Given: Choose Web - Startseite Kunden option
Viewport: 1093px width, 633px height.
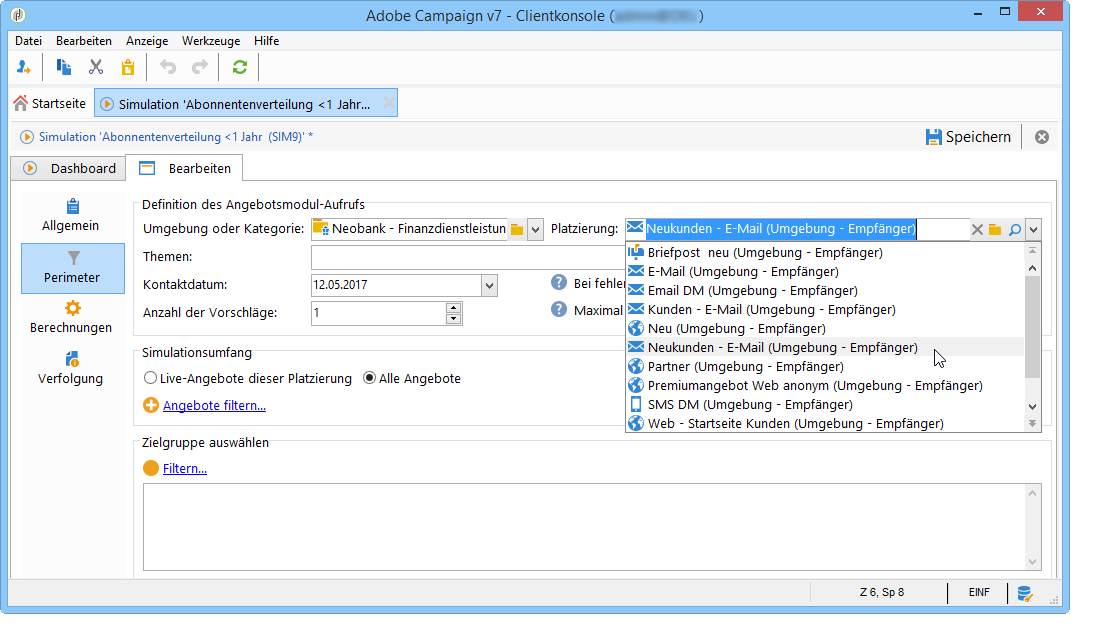Looking at the screenshot, I should click(x=825, y=423).
